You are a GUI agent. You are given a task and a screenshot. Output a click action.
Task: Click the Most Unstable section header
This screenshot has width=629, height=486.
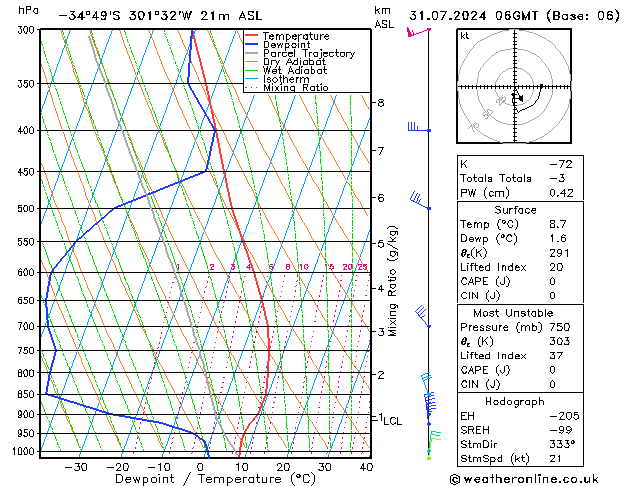click(513, 313)
